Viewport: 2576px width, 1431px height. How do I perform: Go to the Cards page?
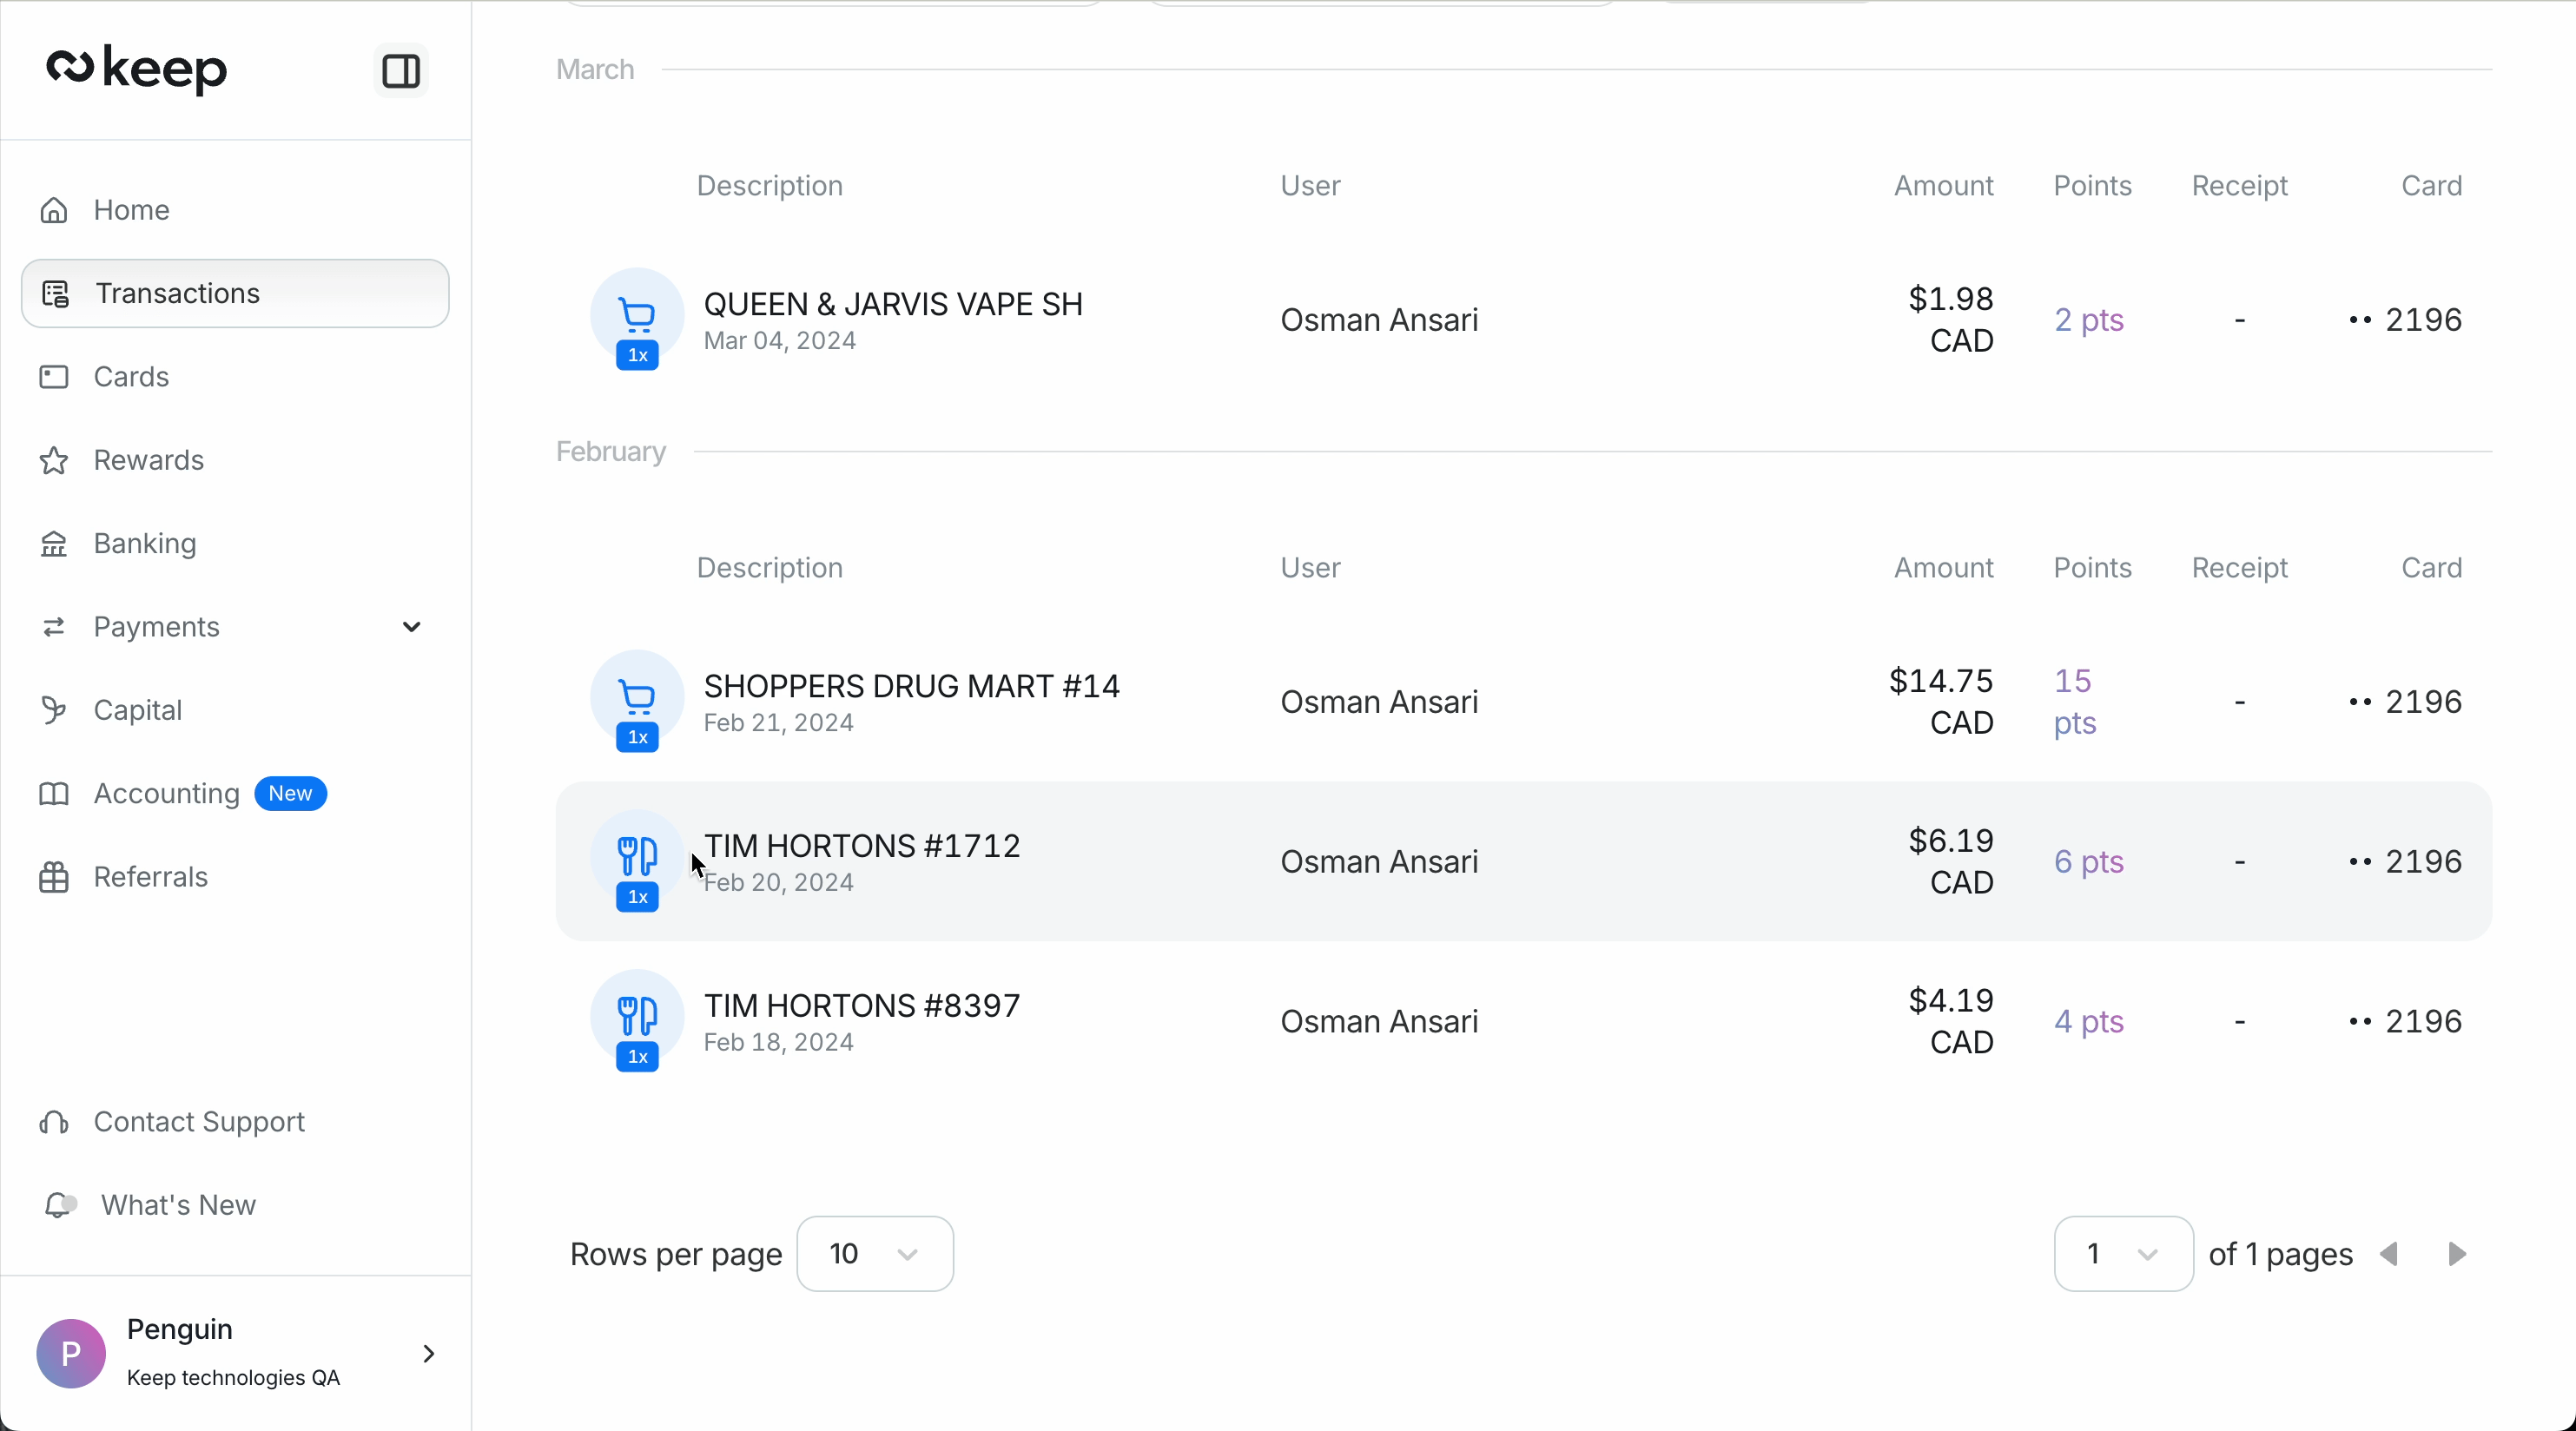point(235,377)
